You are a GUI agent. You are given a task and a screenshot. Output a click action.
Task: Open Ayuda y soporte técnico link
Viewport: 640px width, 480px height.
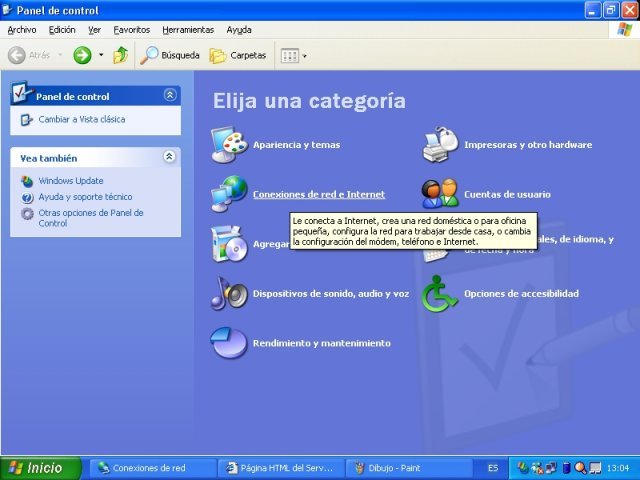click(85, 197)
